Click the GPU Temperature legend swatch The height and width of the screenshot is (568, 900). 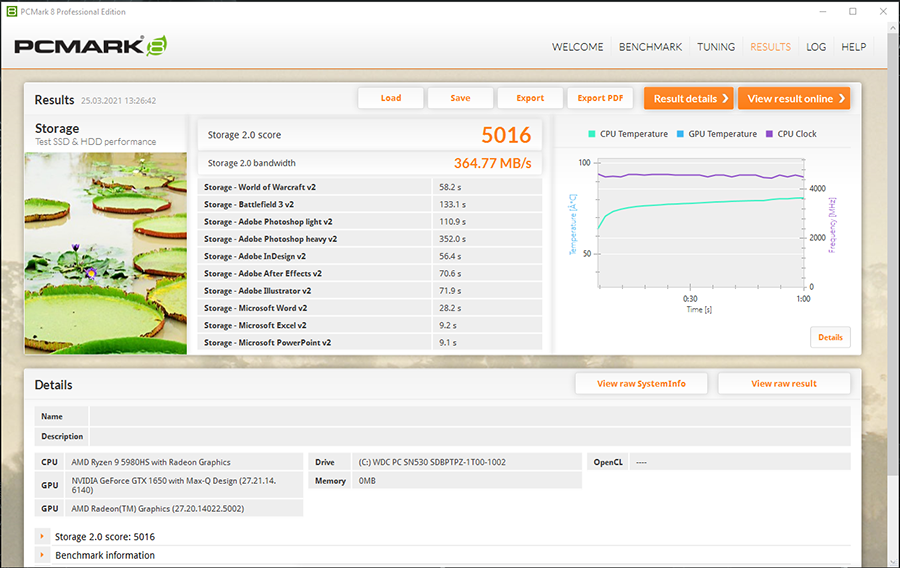pyautogui.click(x=680, y=134)
